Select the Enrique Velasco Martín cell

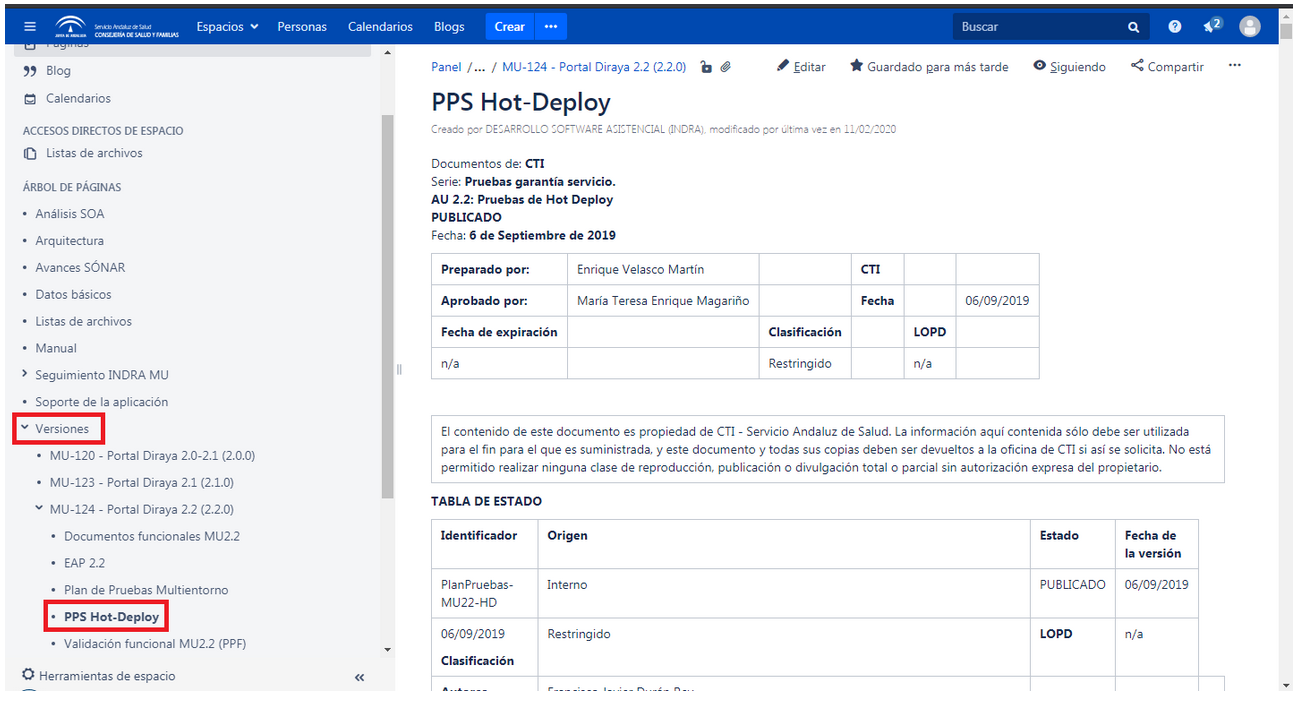point(663,270)
